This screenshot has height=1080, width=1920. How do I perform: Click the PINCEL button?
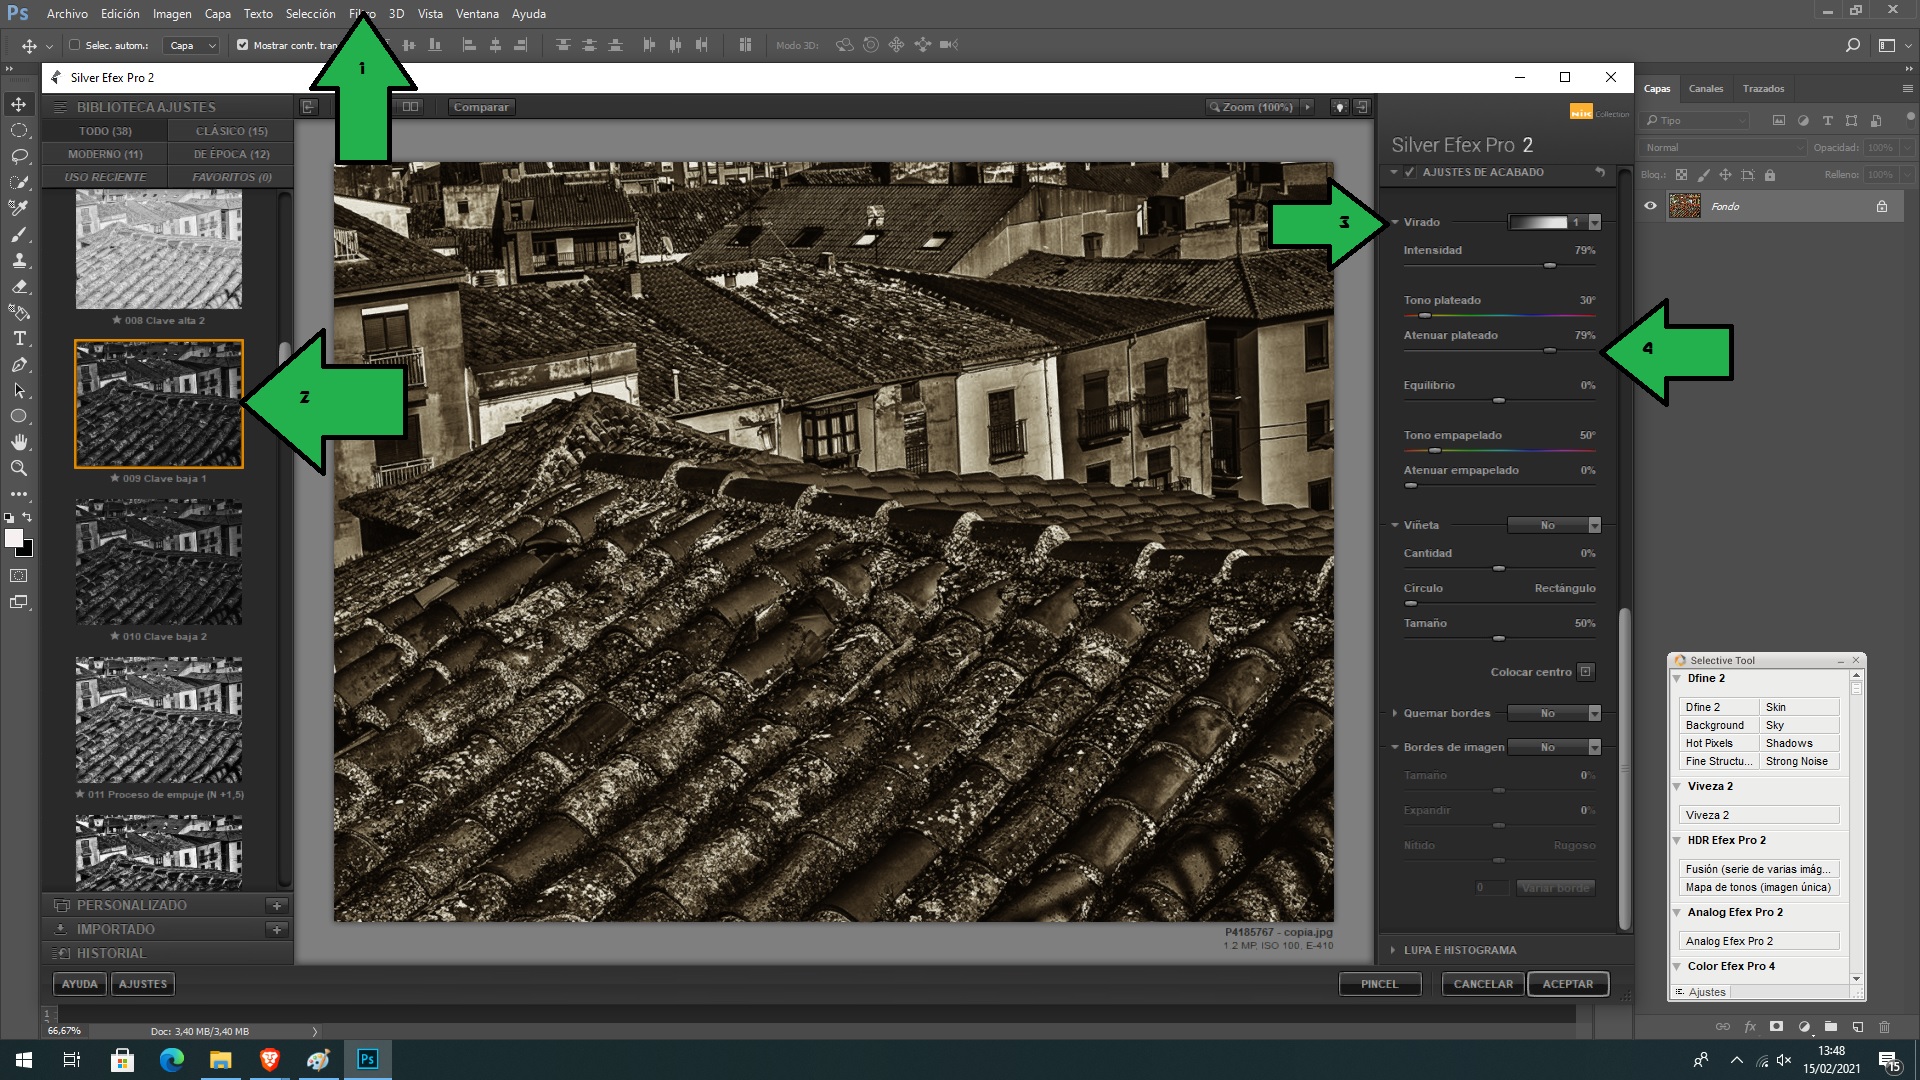tap(1379, 984)
